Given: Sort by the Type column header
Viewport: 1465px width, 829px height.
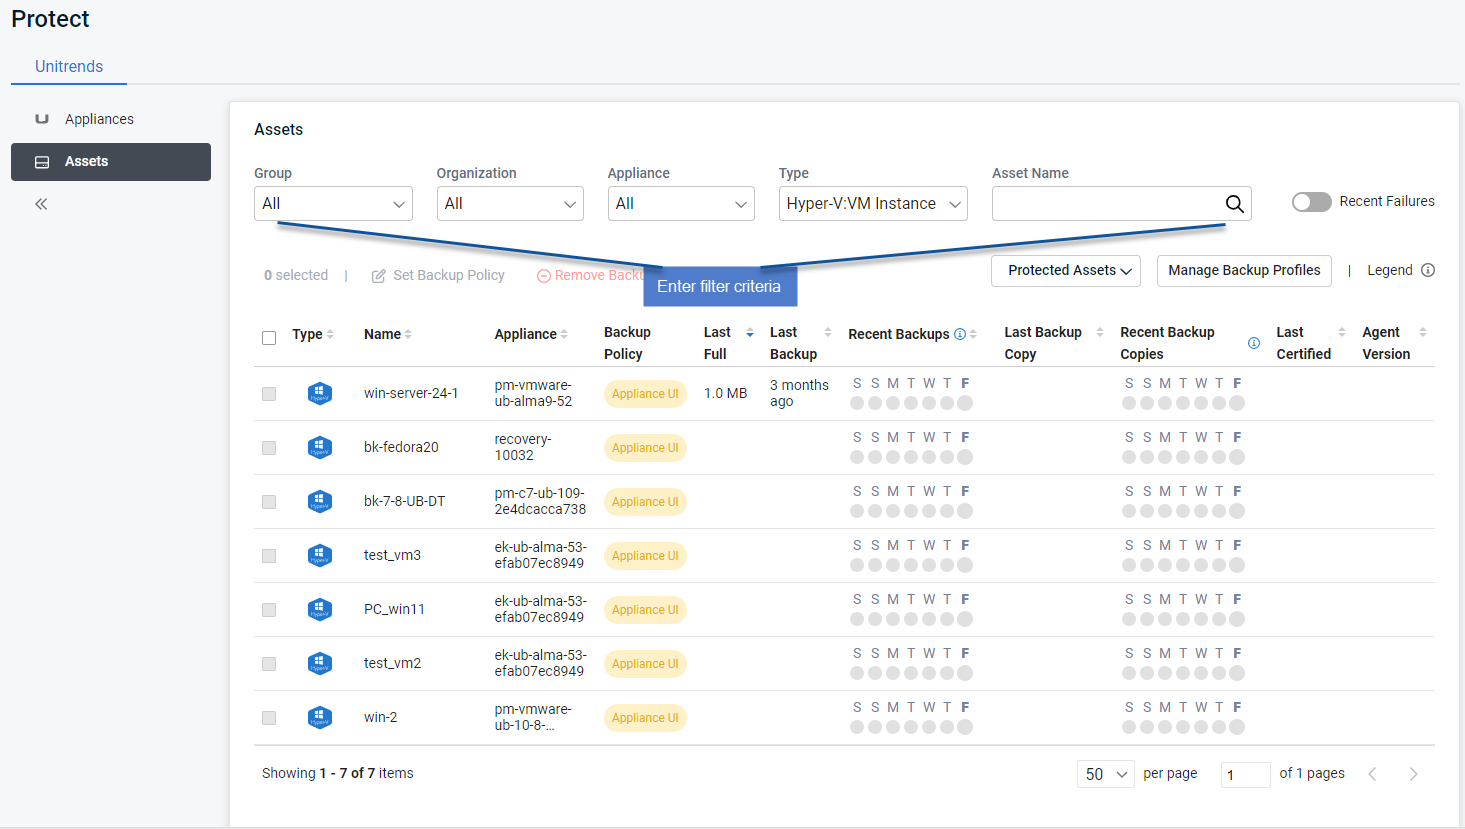Looking at the screenshot, I should pyautogui.click(x=313, y=334).
